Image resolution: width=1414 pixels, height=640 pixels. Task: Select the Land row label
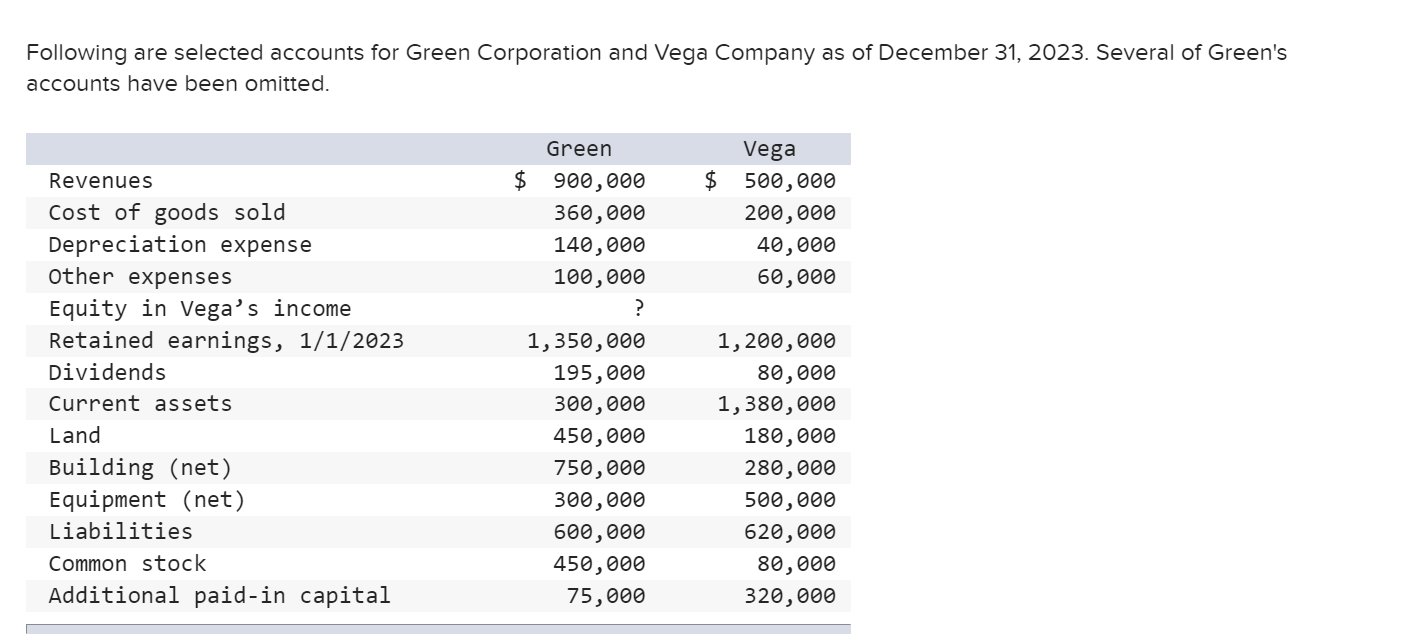click(75, 436)
